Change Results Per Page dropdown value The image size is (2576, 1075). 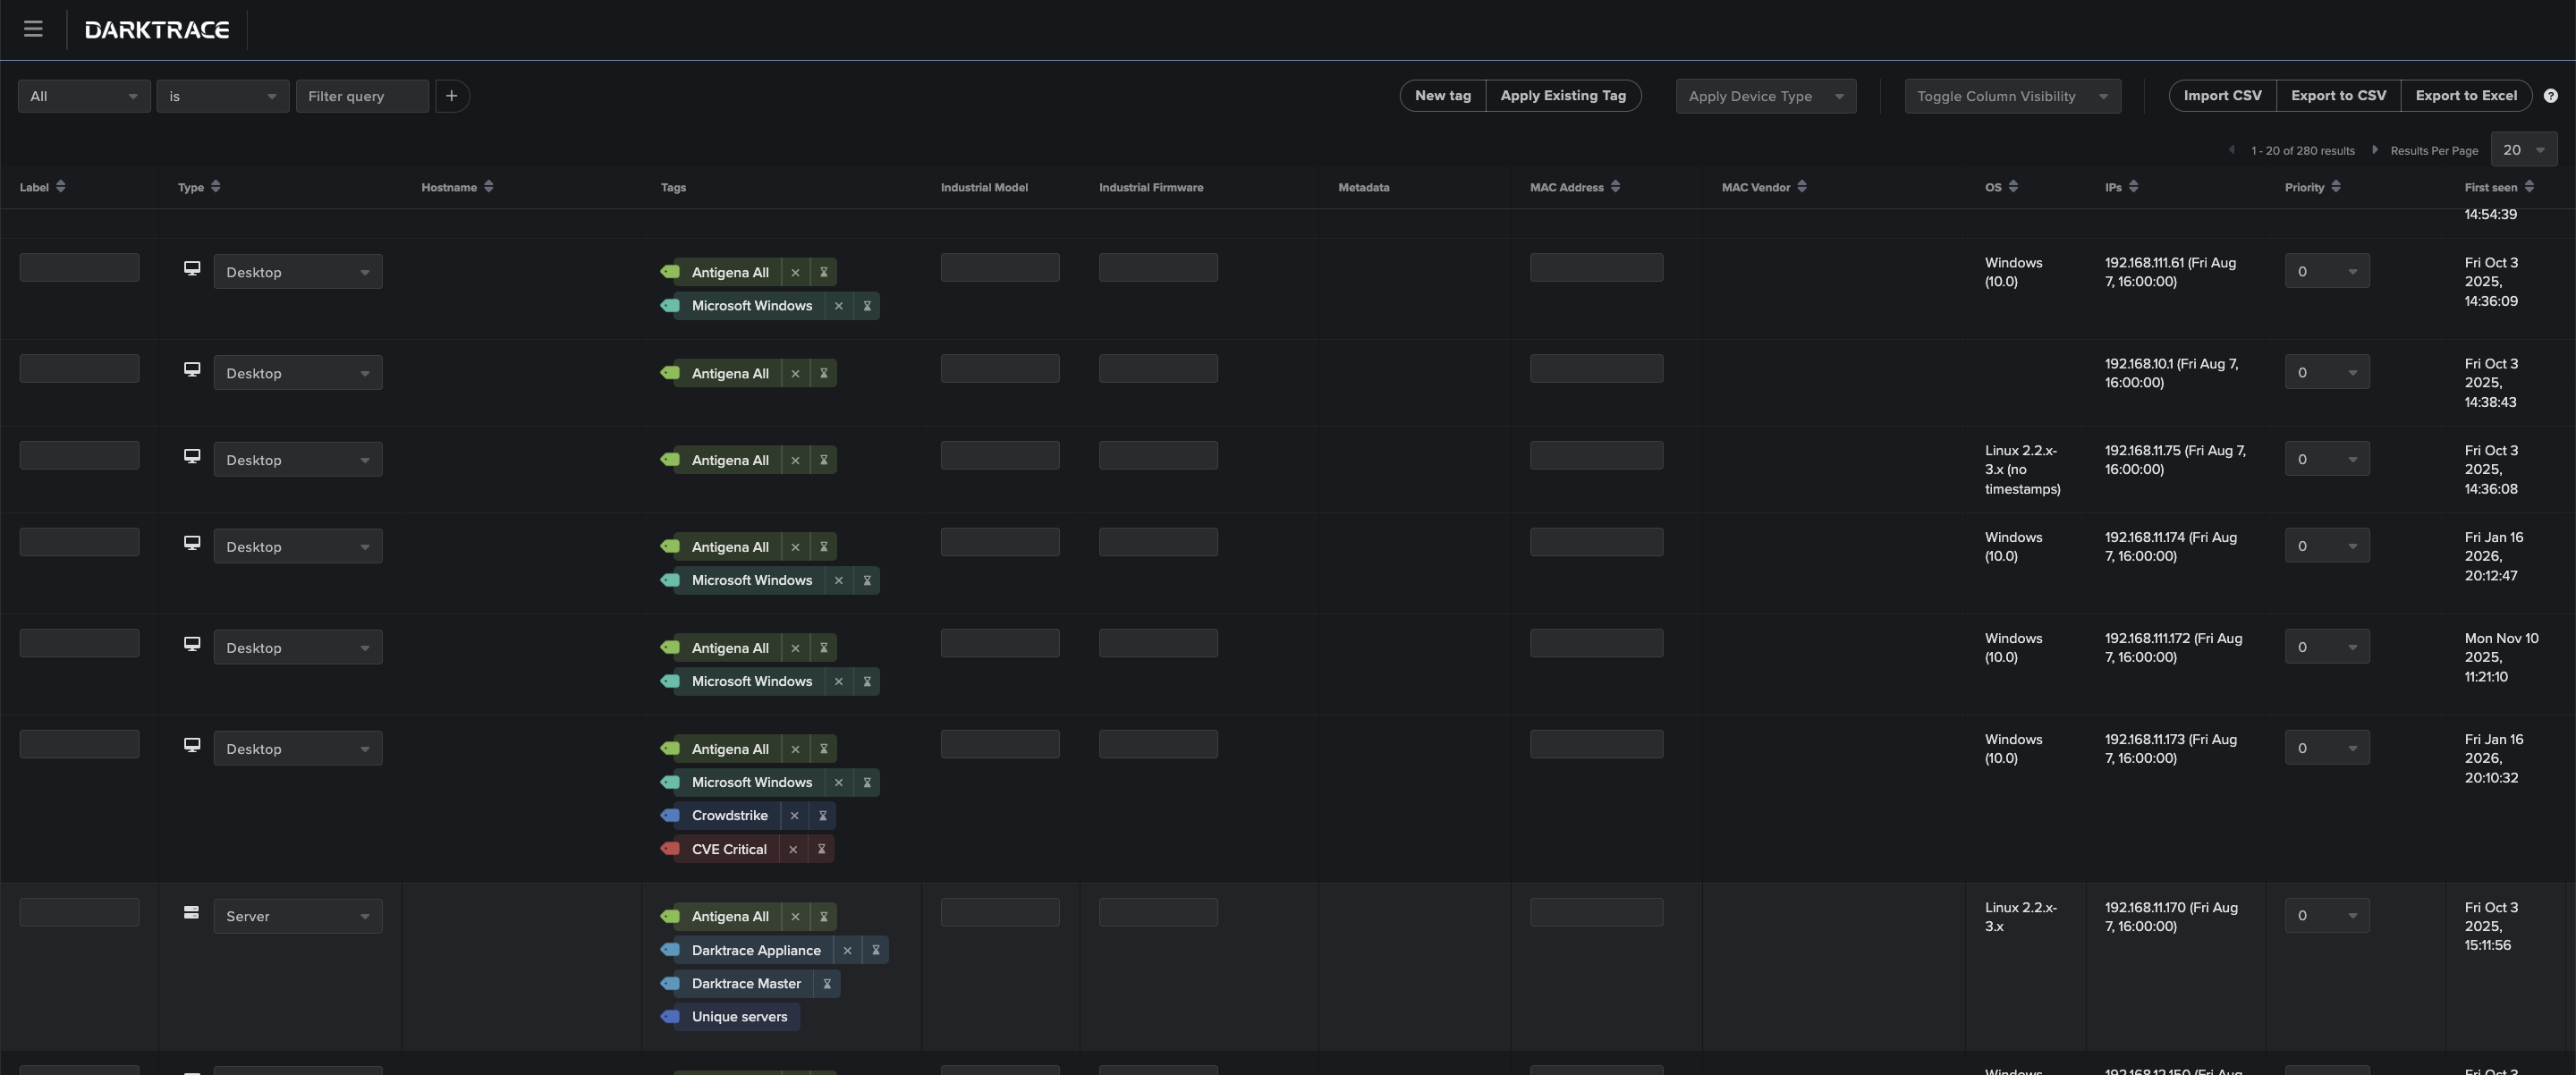[x=2524, y=150]
